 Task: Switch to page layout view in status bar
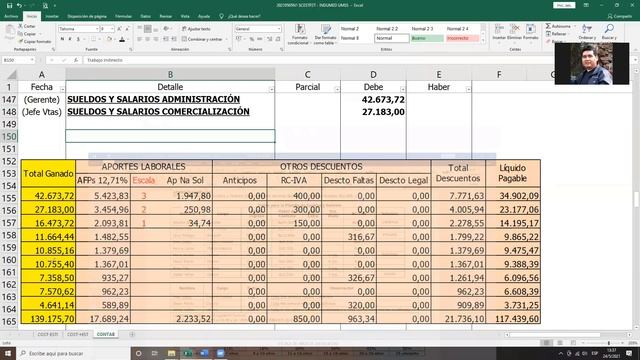click(x=560, y=343)
